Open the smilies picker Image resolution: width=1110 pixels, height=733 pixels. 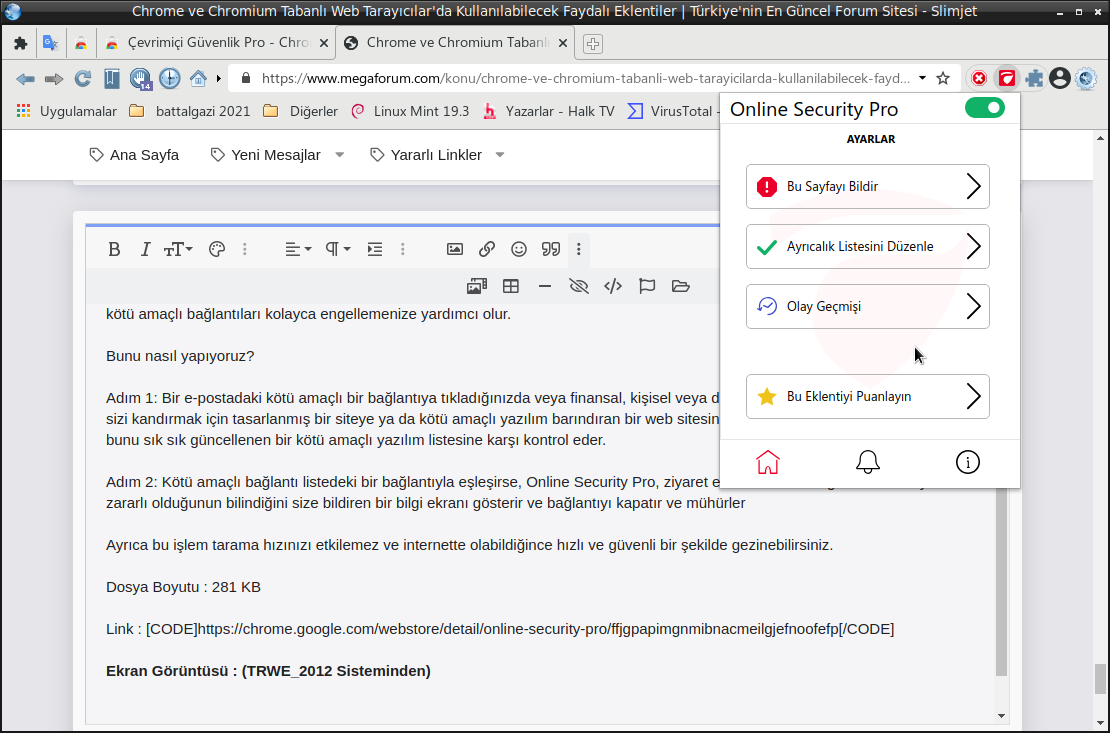[x=519, y=249]
